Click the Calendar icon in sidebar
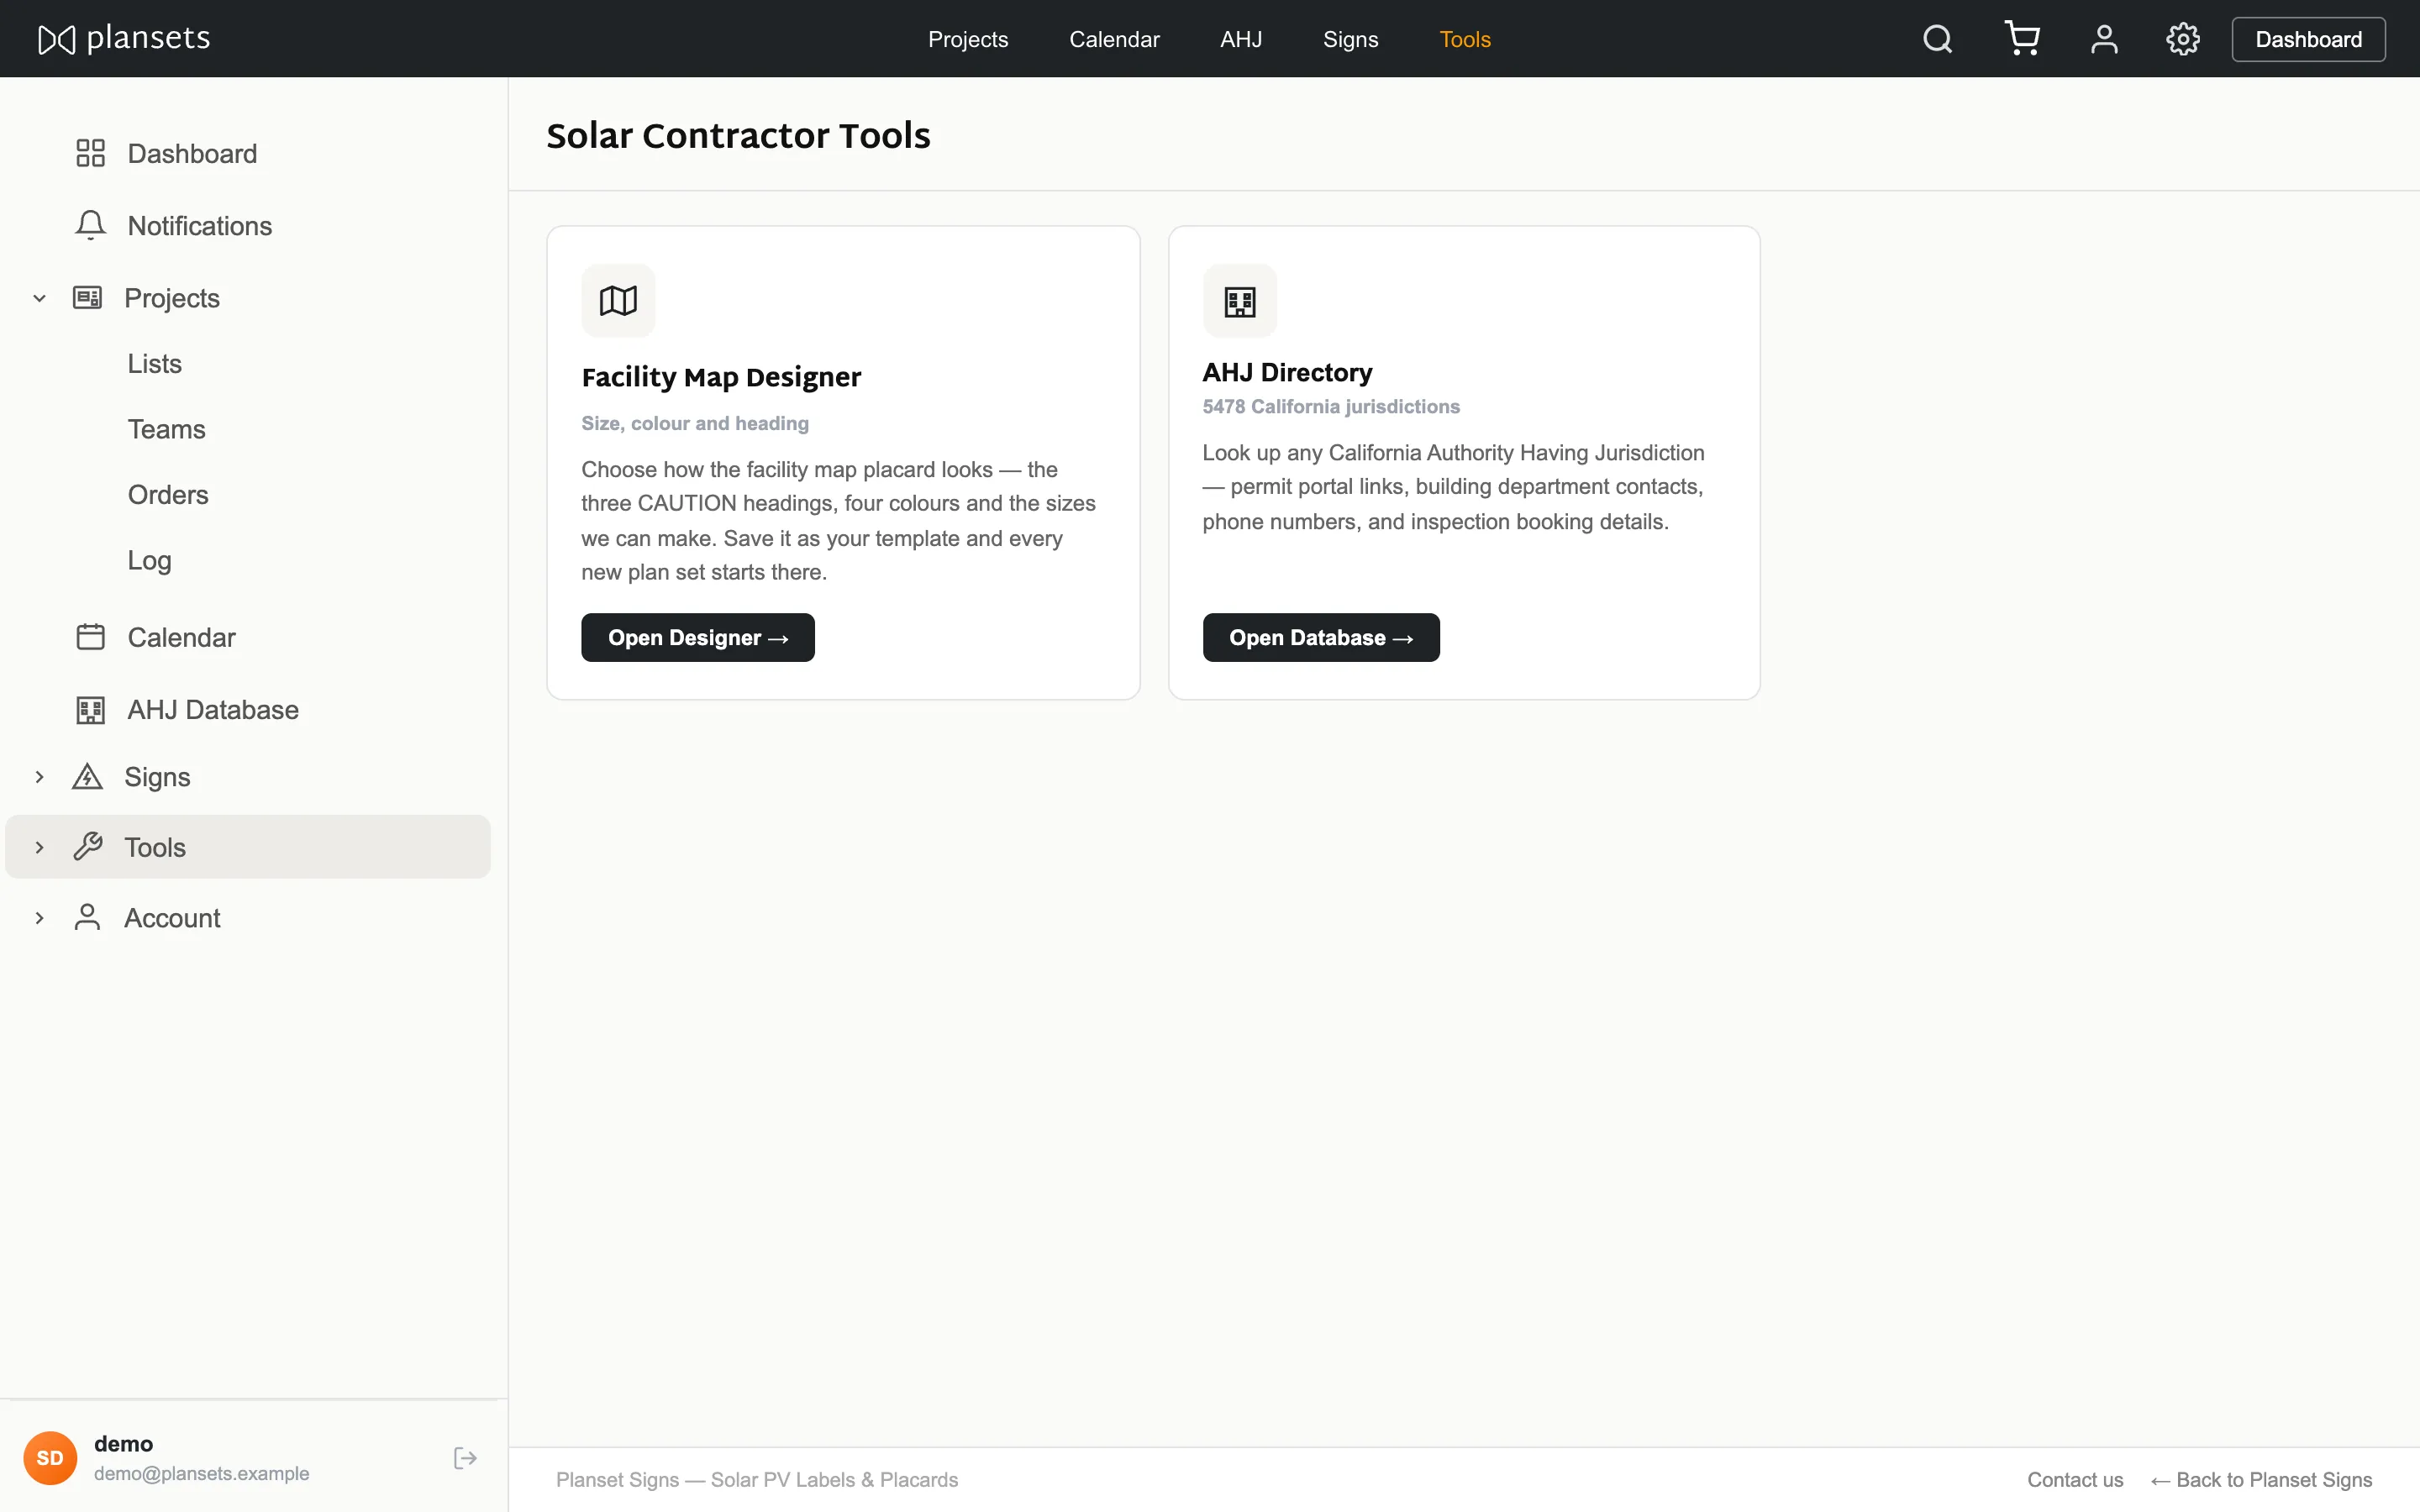 tap(90, 637)
